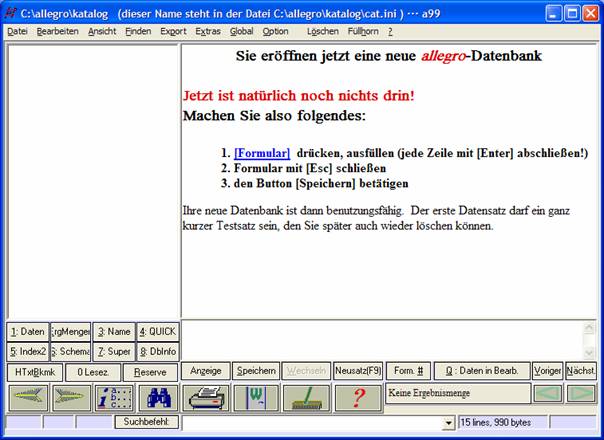Image resolution: width=604 pixels, height=440 pixels.
Task: Click the scroll down arrow of the input pane
Action: point(589,352)
